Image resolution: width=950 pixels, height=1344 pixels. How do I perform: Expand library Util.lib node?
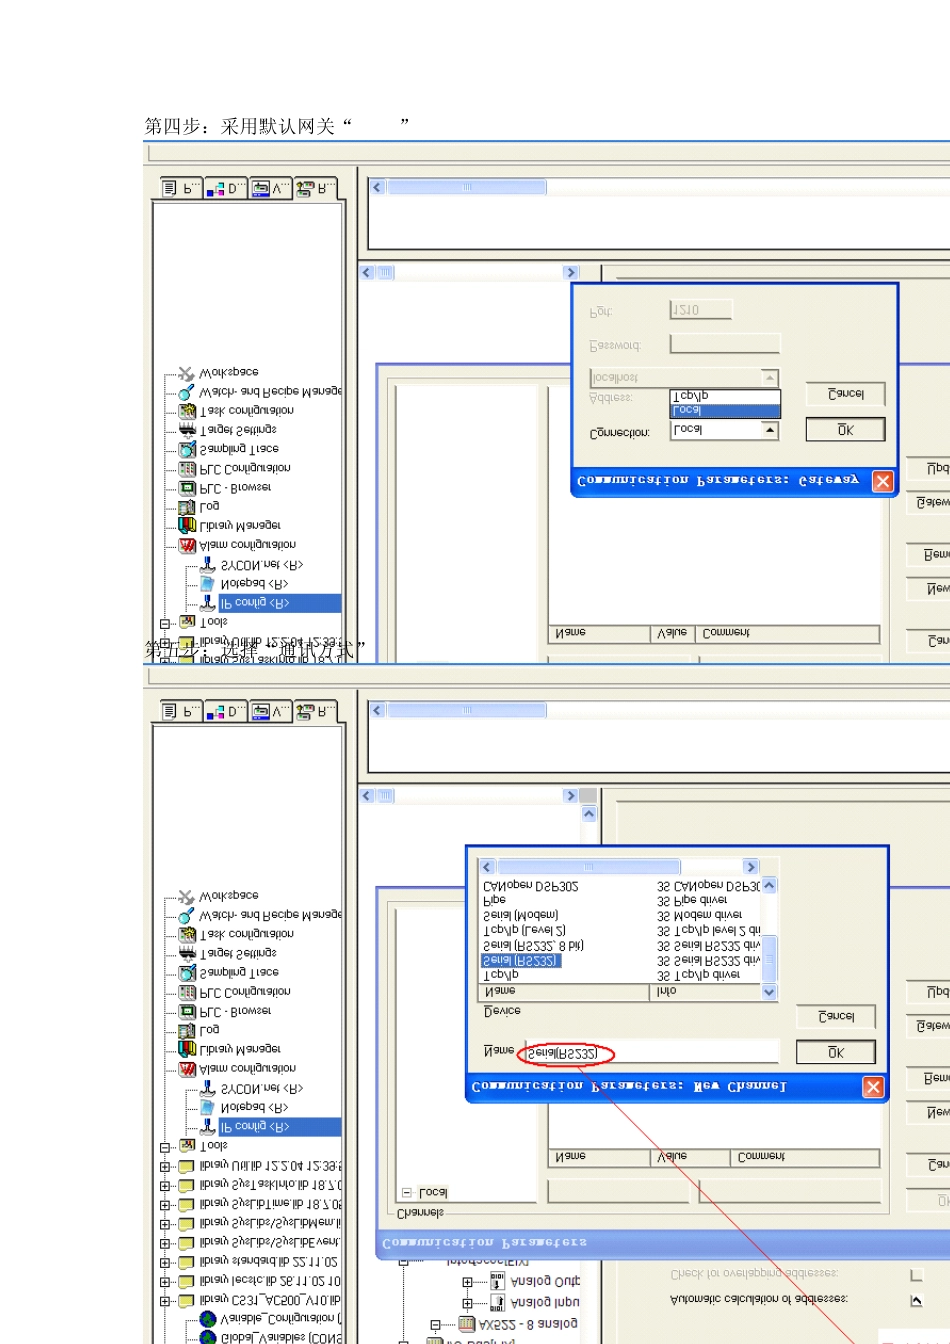click(x=166, y=1166)
